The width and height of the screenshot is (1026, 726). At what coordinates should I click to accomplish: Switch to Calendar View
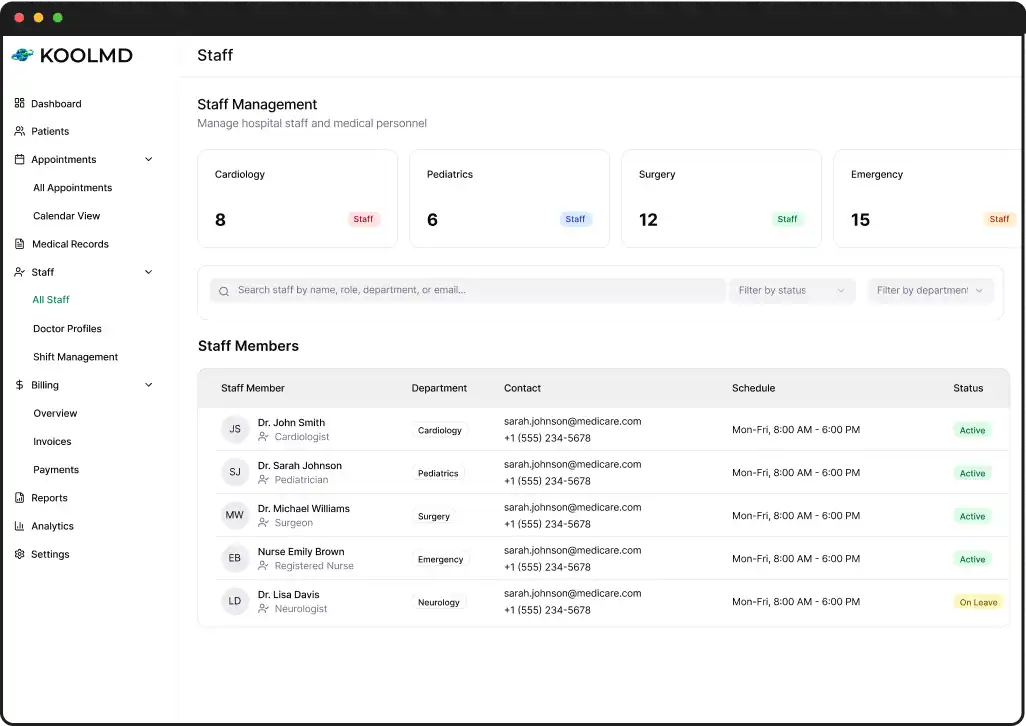(x=67, y=216)
